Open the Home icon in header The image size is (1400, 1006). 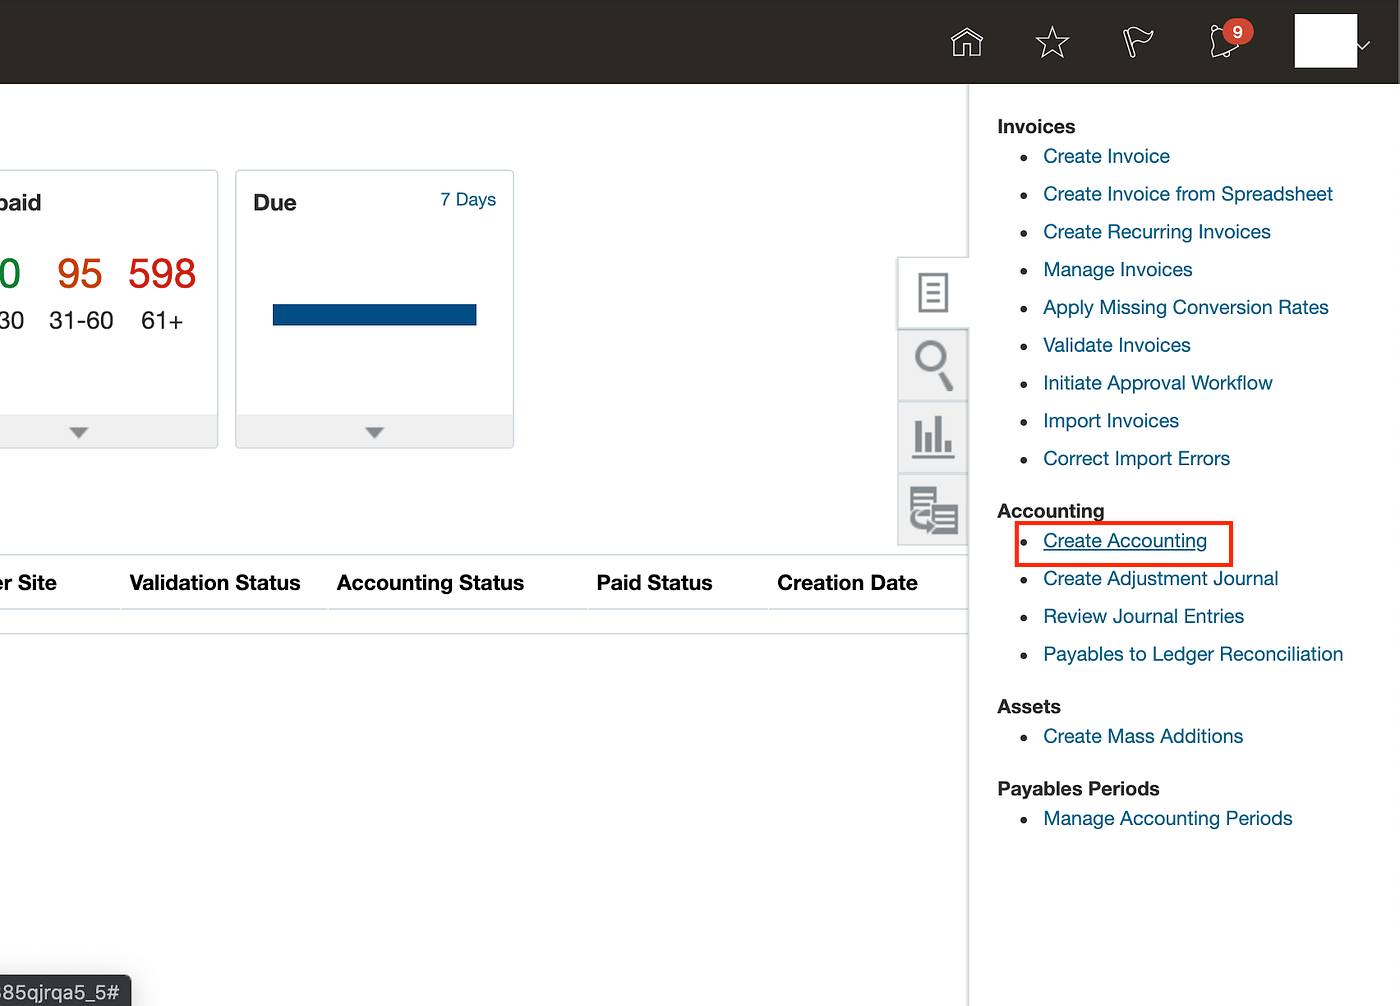click(x=966, y=42)
